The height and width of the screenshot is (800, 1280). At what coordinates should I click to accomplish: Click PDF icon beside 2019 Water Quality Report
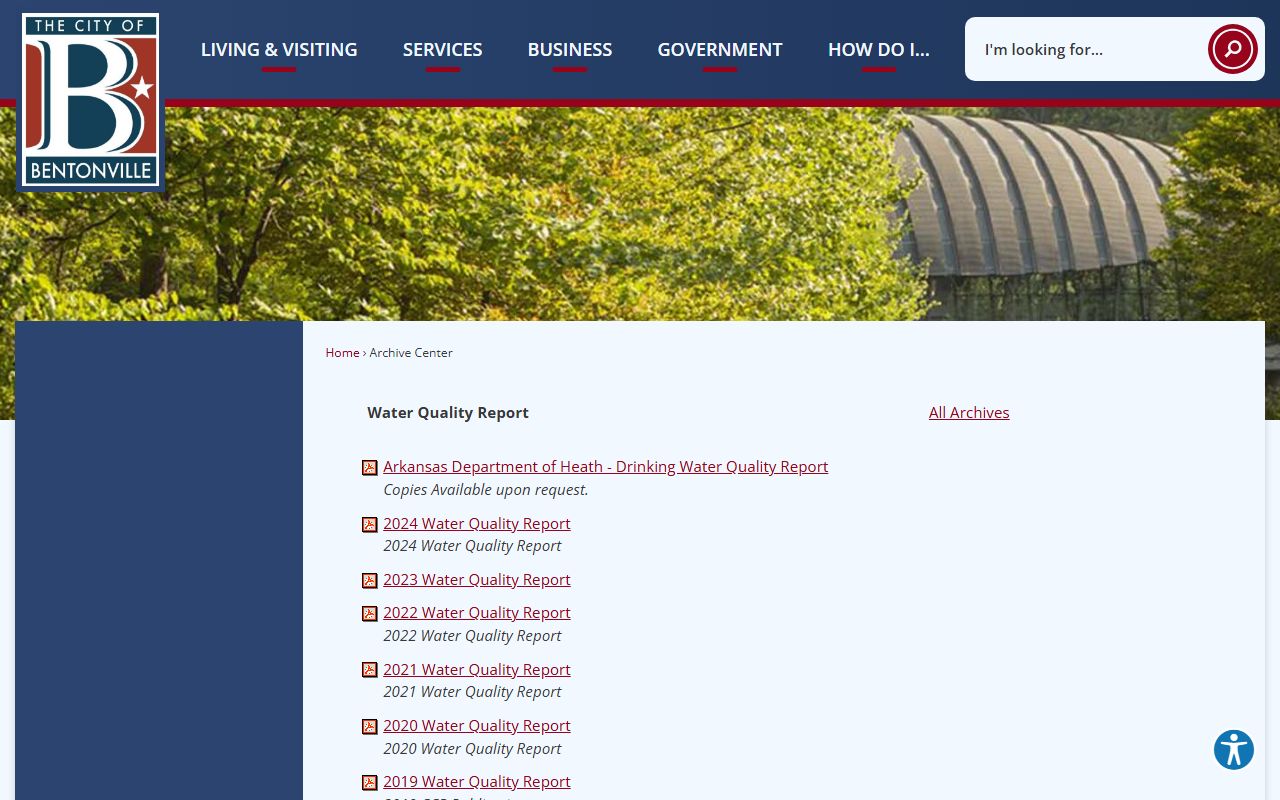pos(370,782)
